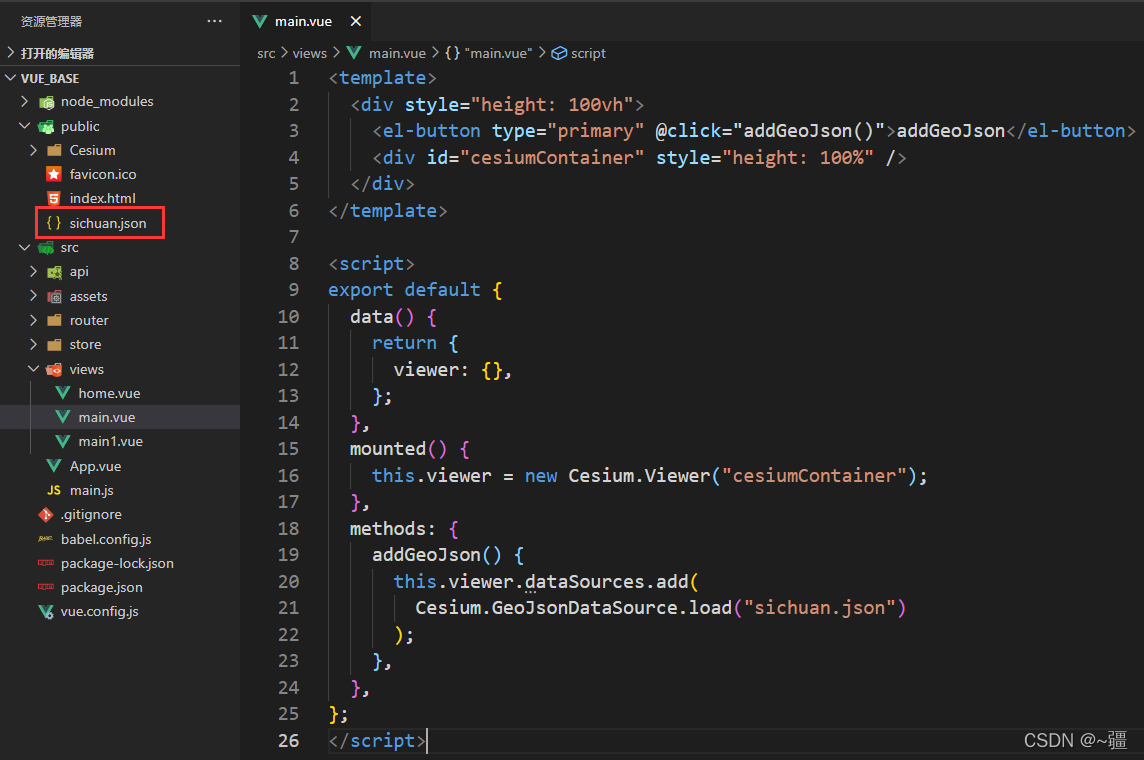Click the router folder icon
This screenshot has width=1144, height=760.
(54, 320)
